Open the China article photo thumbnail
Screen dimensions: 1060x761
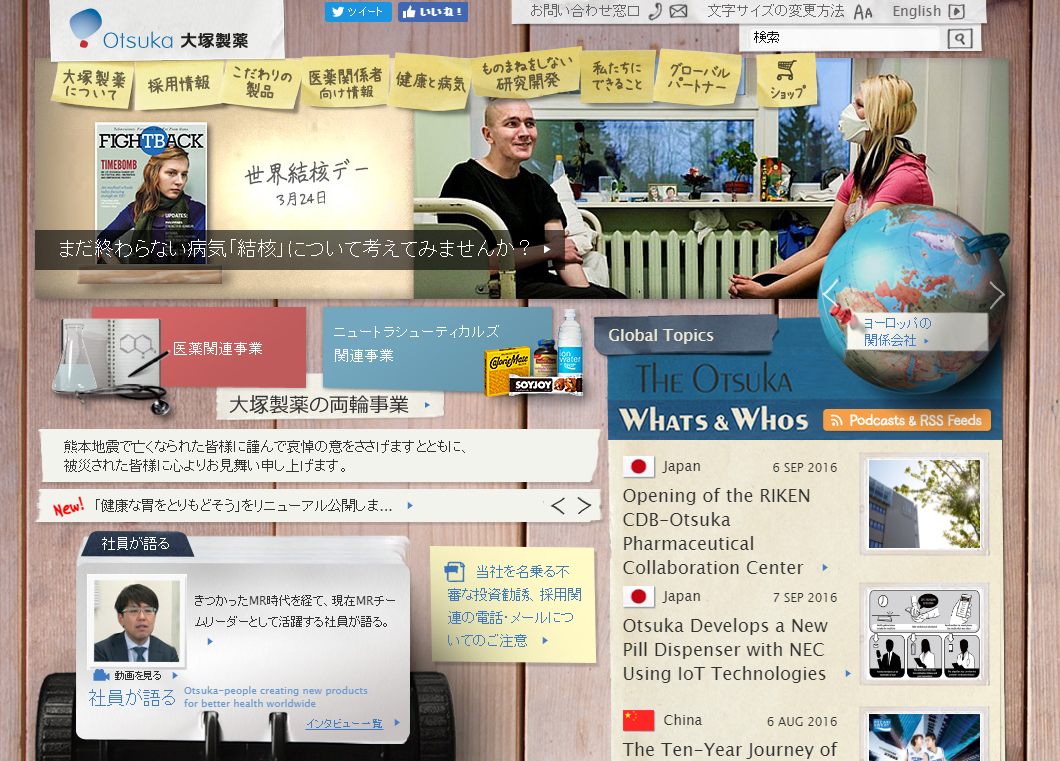(x=924, y=737)
